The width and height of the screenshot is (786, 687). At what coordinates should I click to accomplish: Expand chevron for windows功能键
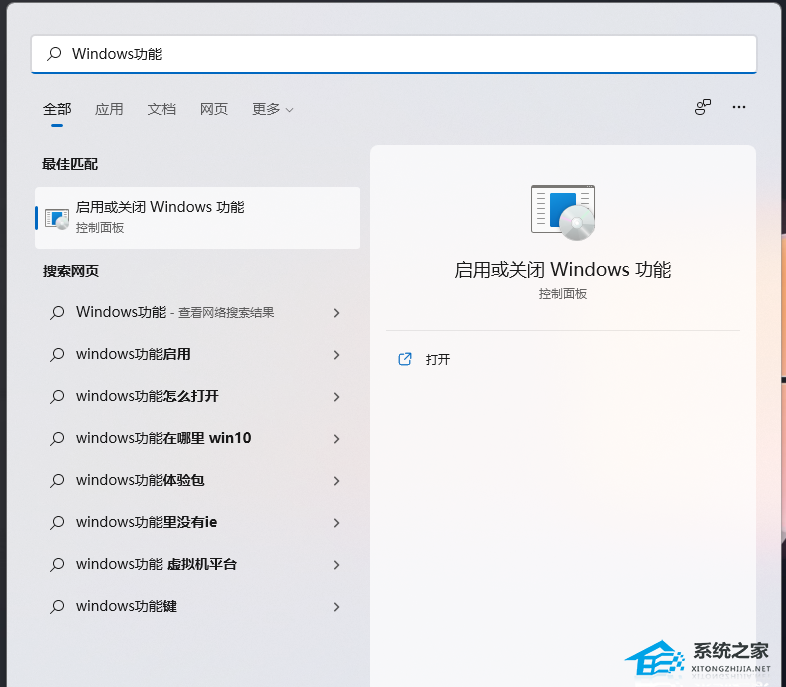(336, 607)
